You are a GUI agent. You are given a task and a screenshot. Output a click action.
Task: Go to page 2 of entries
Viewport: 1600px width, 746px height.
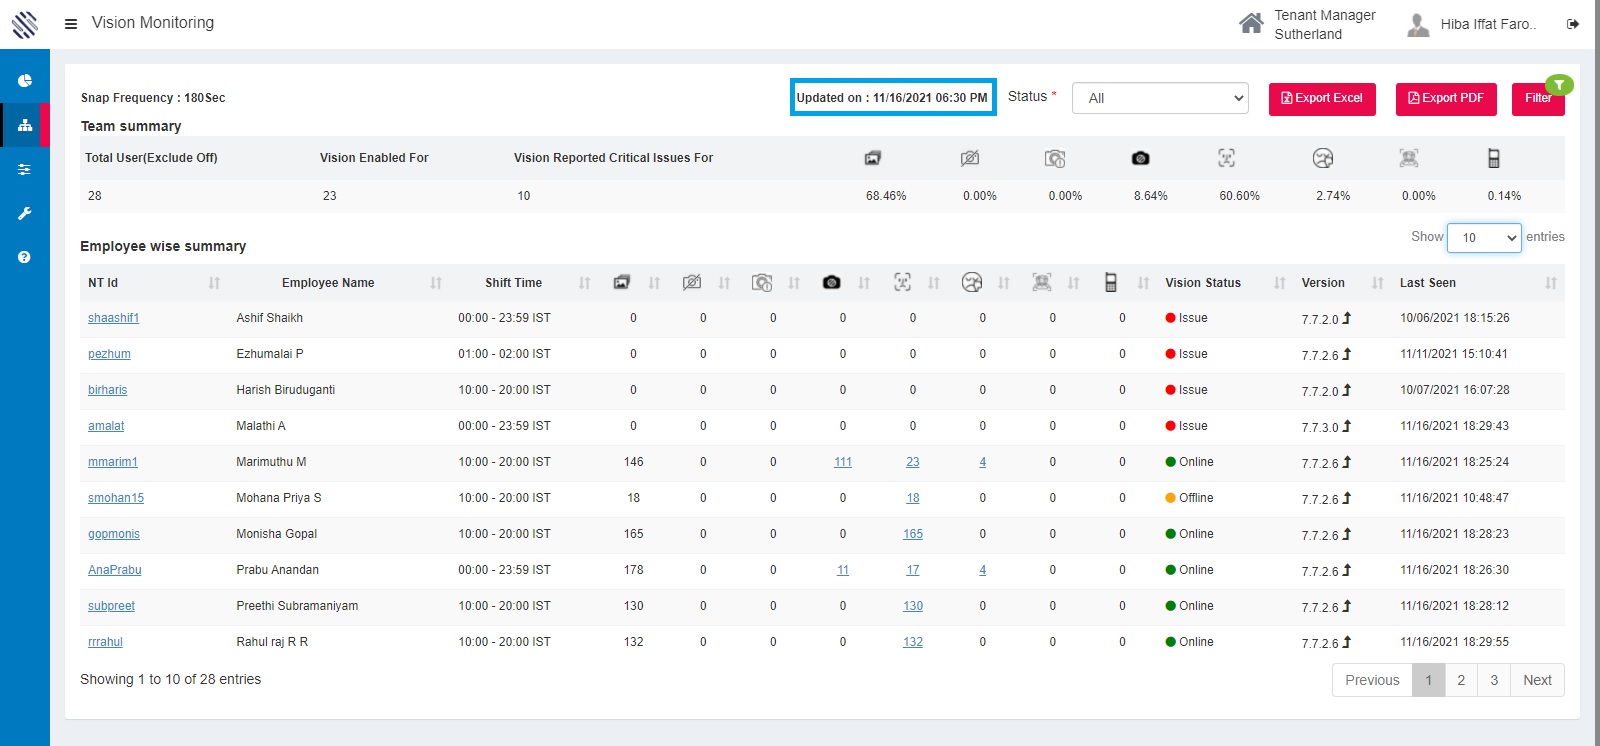1461,680
